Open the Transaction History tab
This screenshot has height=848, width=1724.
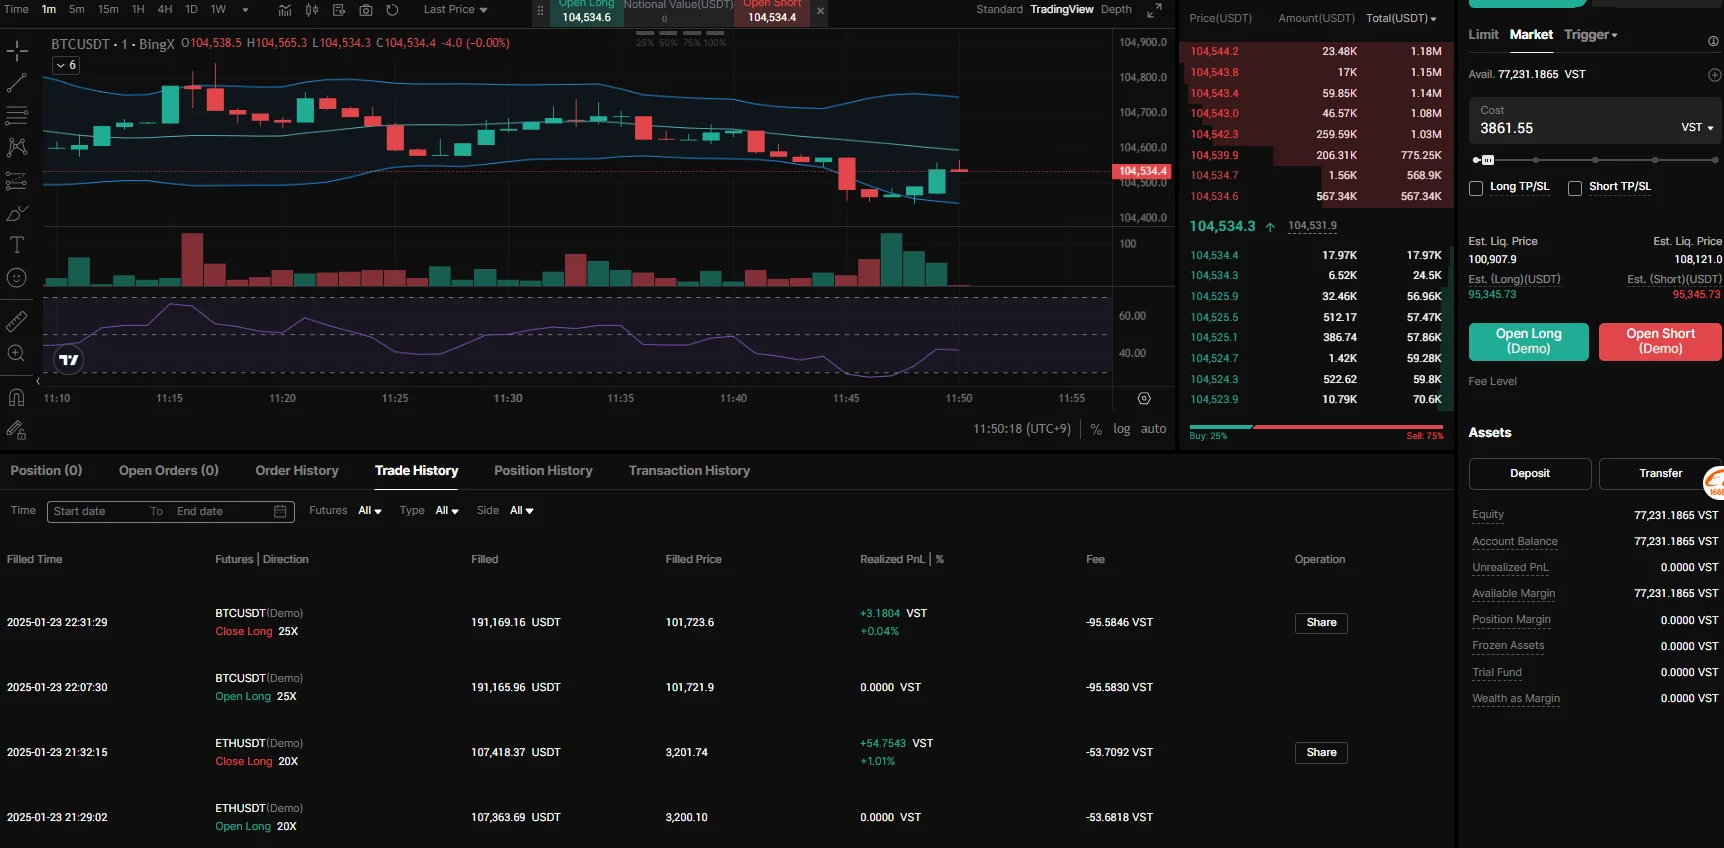[x=689, y=471]
